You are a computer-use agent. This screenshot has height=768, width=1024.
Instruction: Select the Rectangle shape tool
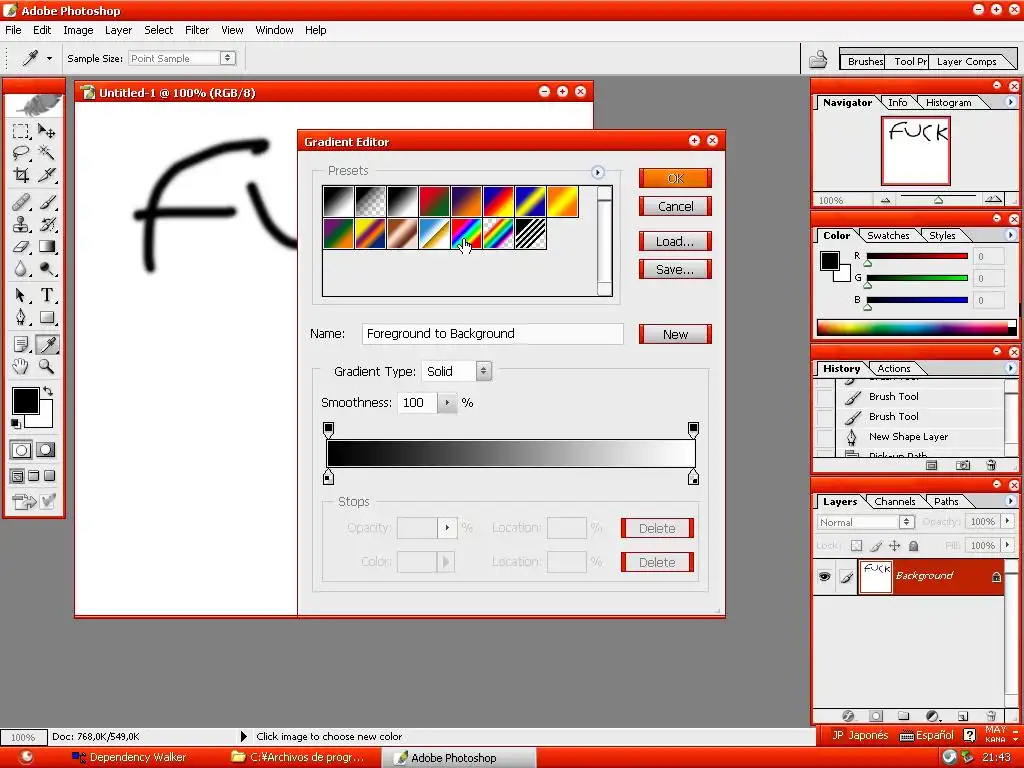[46, 317]
